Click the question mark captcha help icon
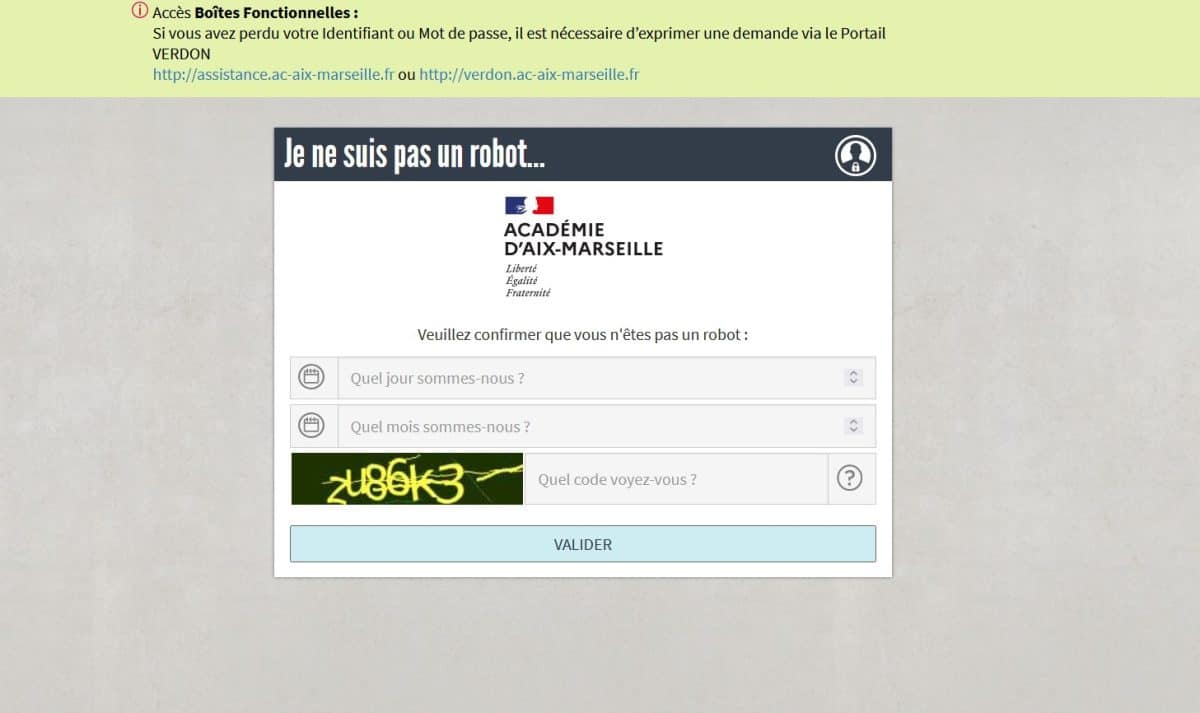 [849, 479]
